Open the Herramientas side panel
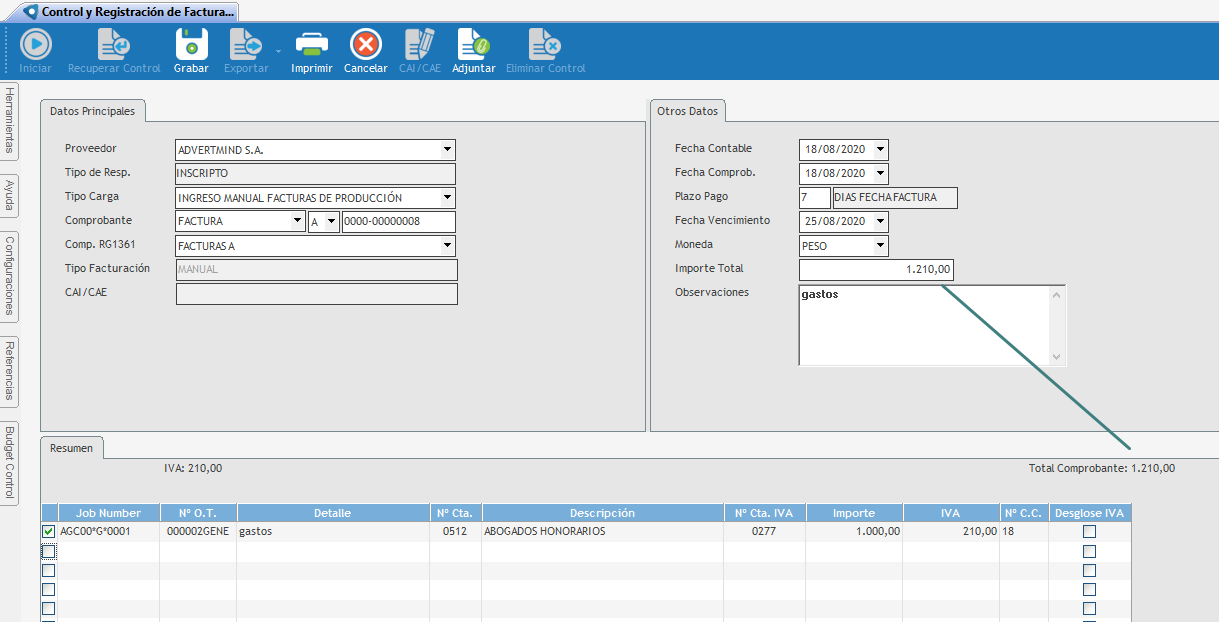 (9, 120)
